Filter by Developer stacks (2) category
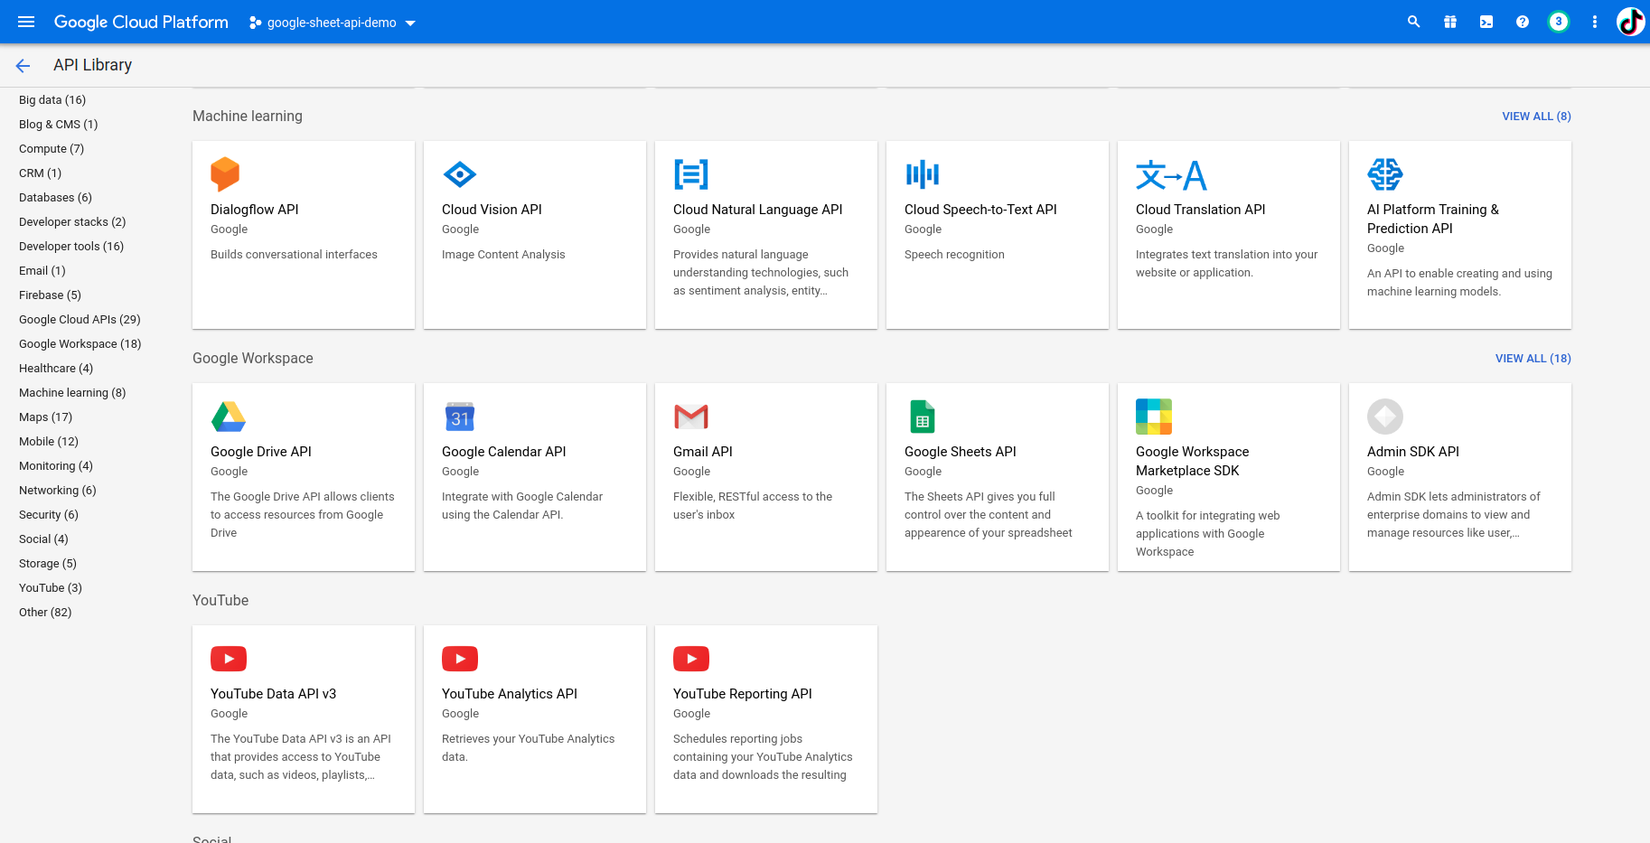The image size is (1650, 843). click(x=72, y=222)
